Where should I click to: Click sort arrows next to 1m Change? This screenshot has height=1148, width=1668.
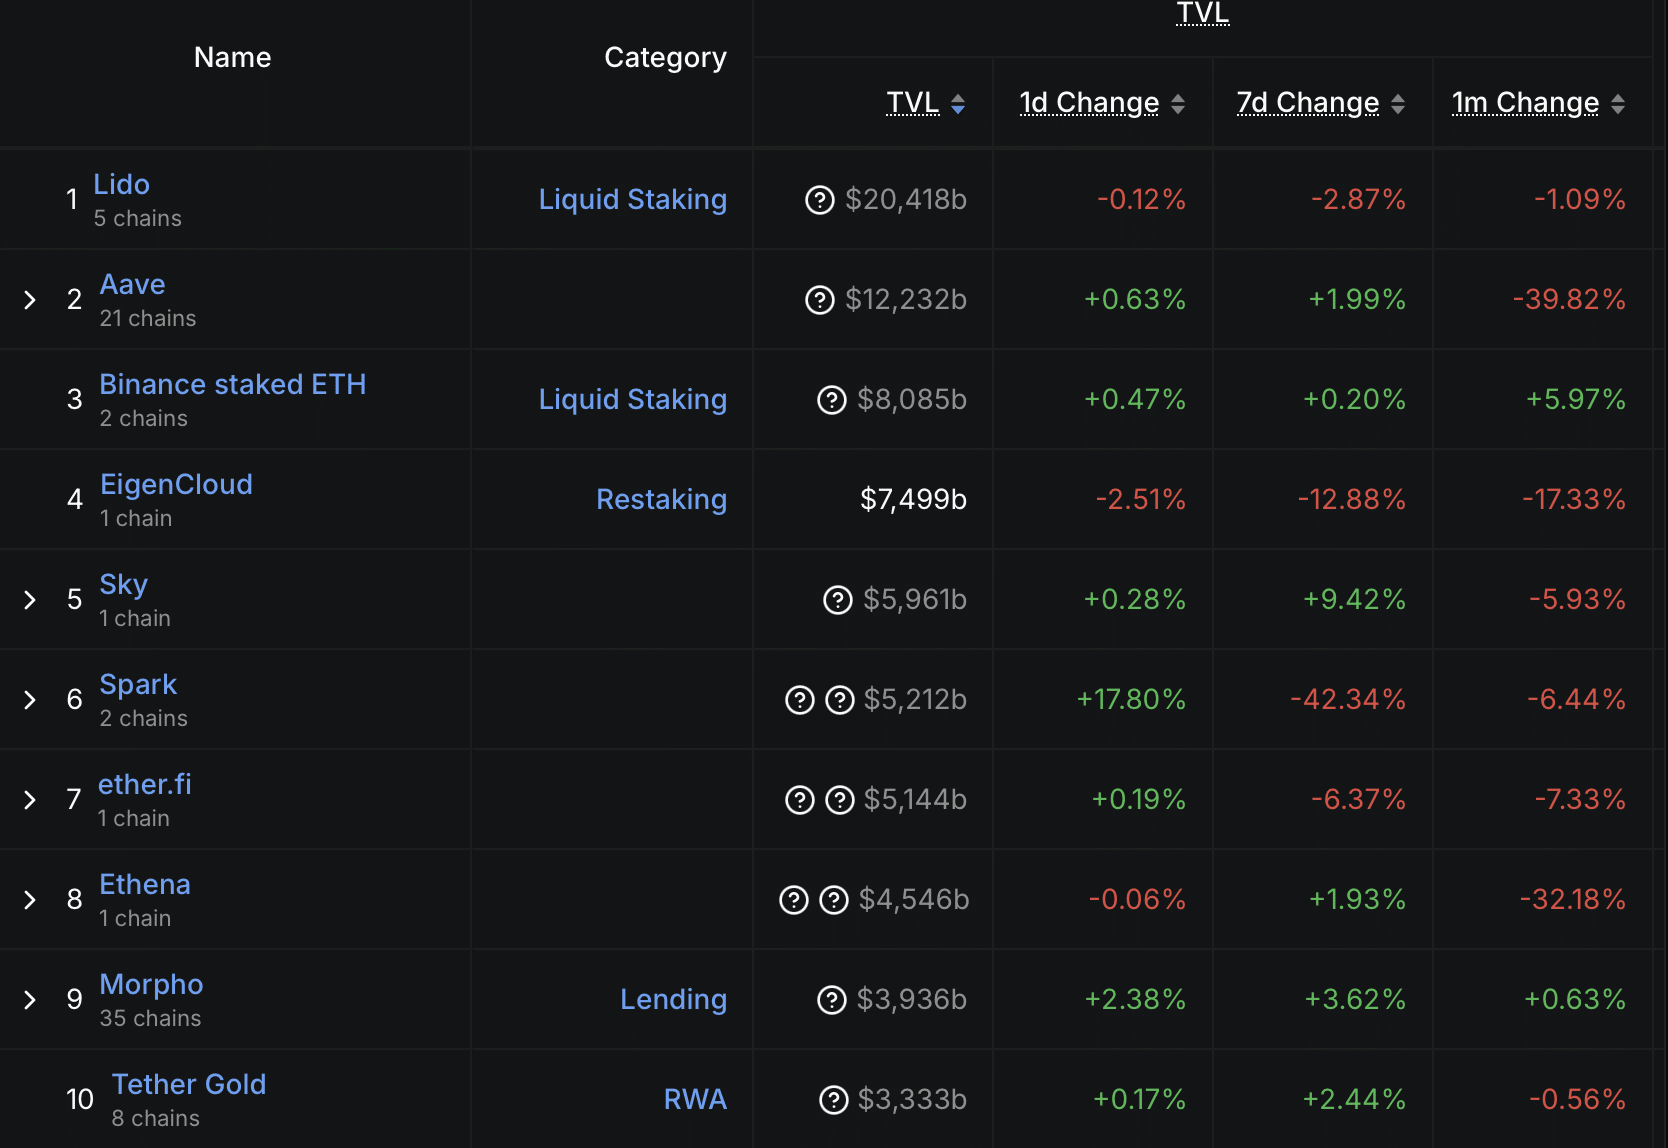(x=1618, y=104)
